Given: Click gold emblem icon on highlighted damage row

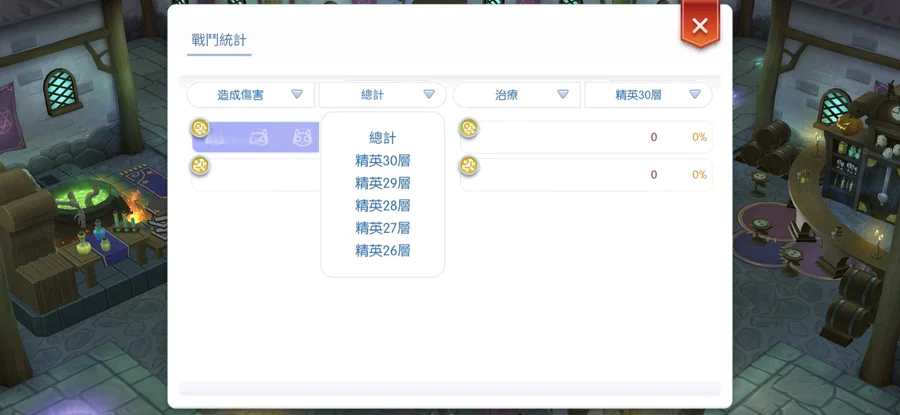Looking at the screenshot, I should [200, 128].
